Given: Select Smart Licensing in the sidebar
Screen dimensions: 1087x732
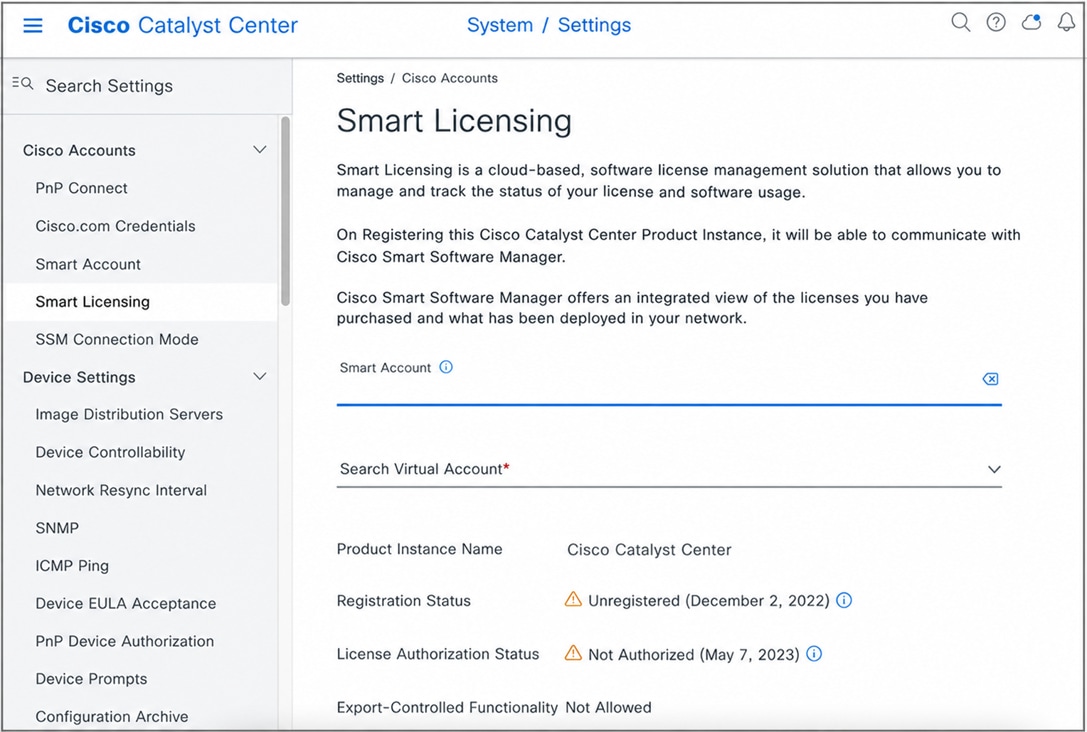Looking at the screenshot, I should 93,302.
